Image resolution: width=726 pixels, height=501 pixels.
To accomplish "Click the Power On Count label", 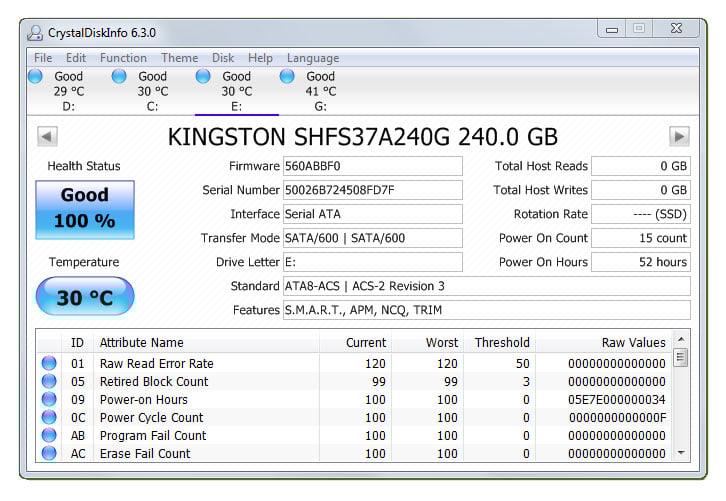I will click(x=543, y=238).
